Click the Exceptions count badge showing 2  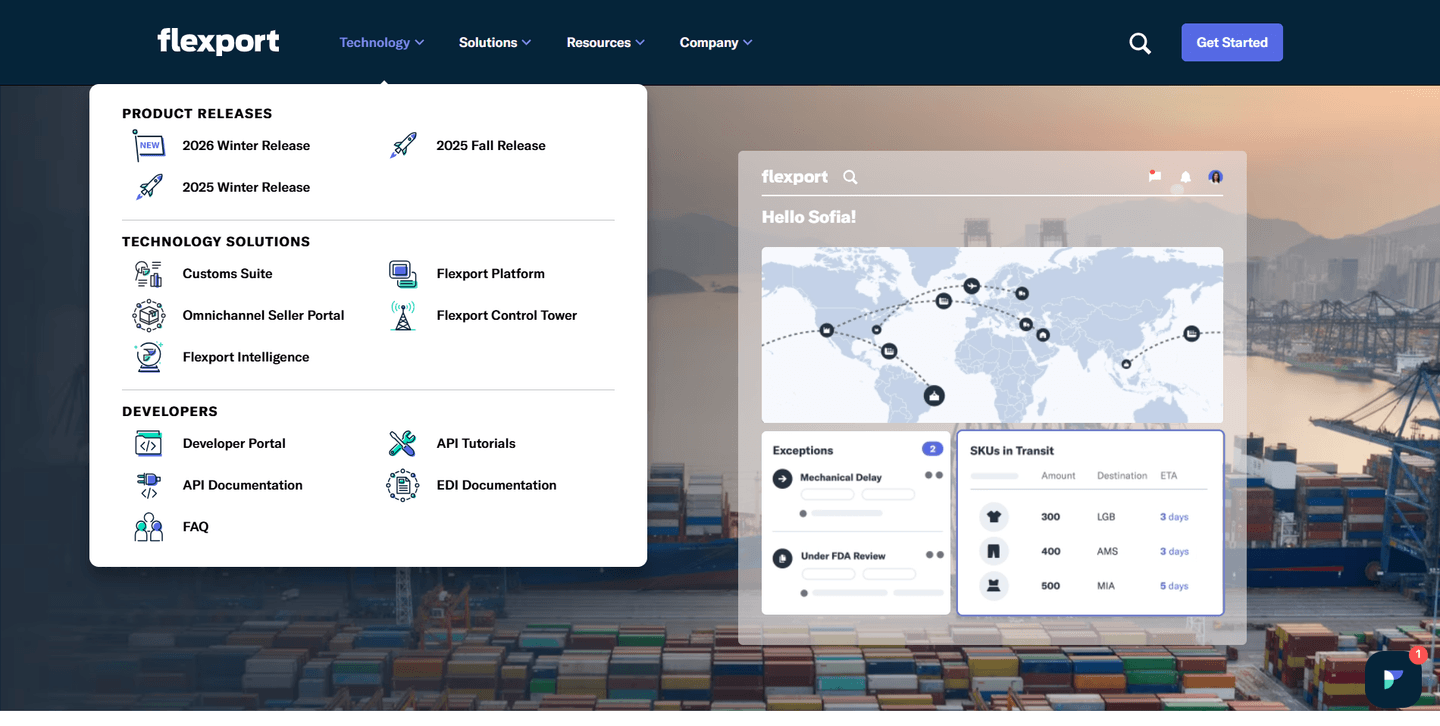coord(932,449)
